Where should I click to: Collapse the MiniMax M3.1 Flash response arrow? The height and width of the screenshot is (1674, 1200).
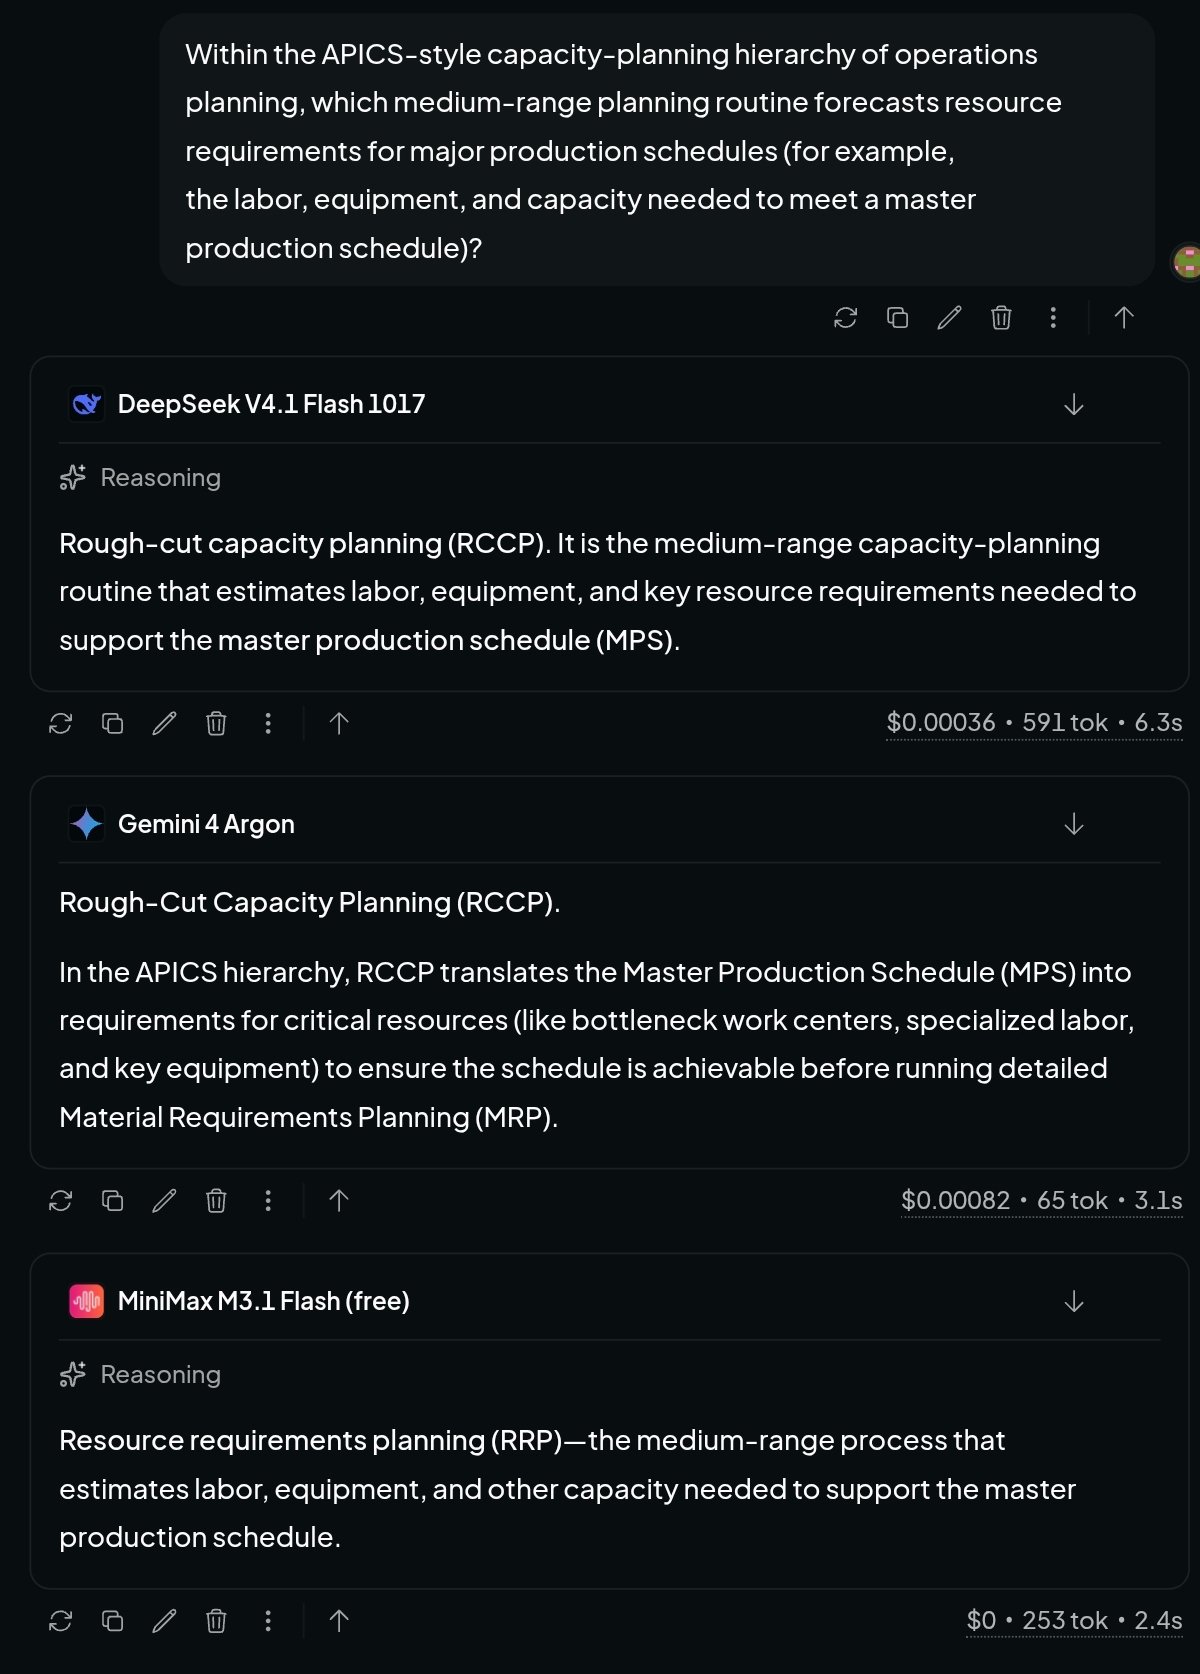click(x=1074, y=1301)
